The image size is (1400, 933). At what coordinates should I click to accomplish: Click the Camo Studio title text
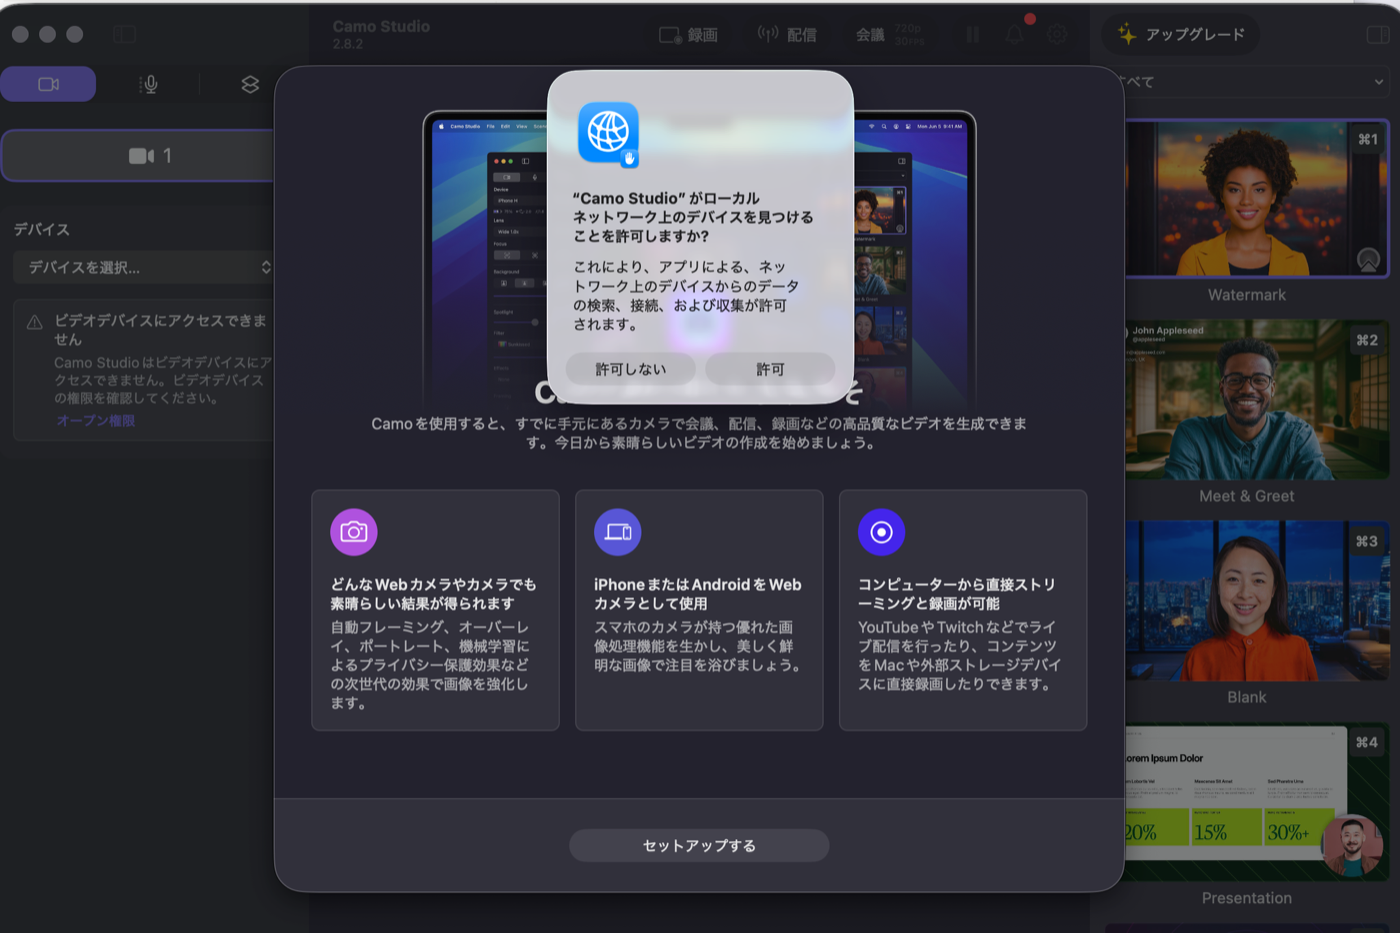tap(381, 26)
